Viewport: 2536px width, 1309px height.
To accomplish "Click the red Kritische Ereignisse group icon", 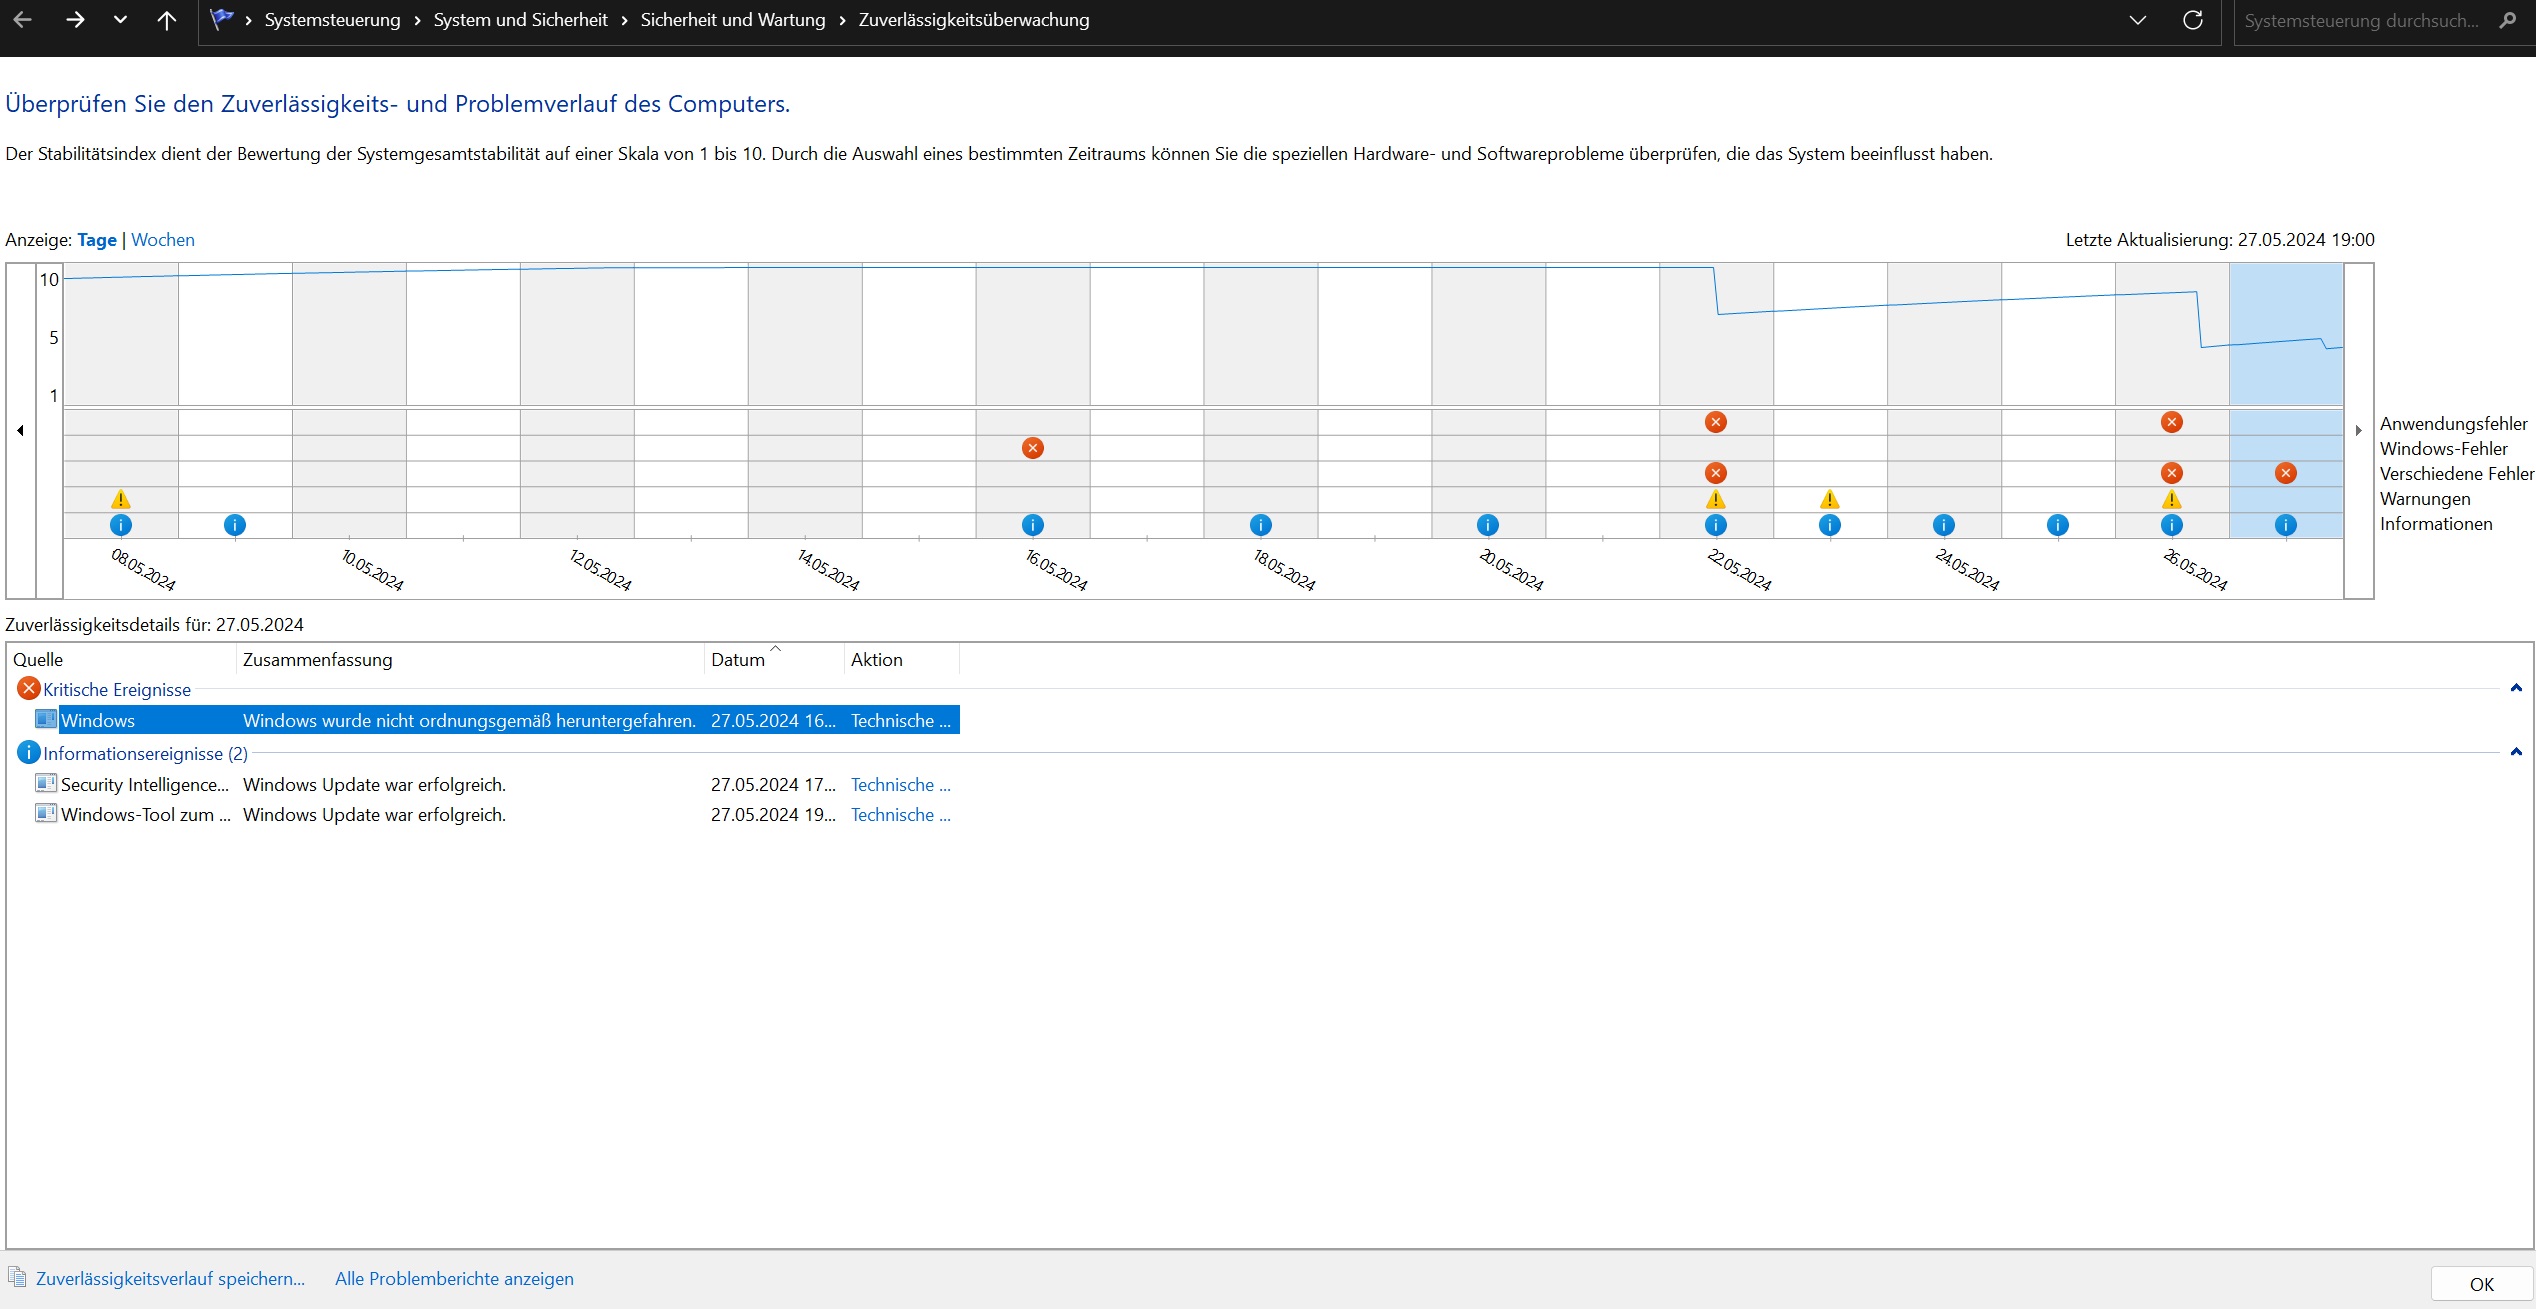I will [x=29, y=689].
